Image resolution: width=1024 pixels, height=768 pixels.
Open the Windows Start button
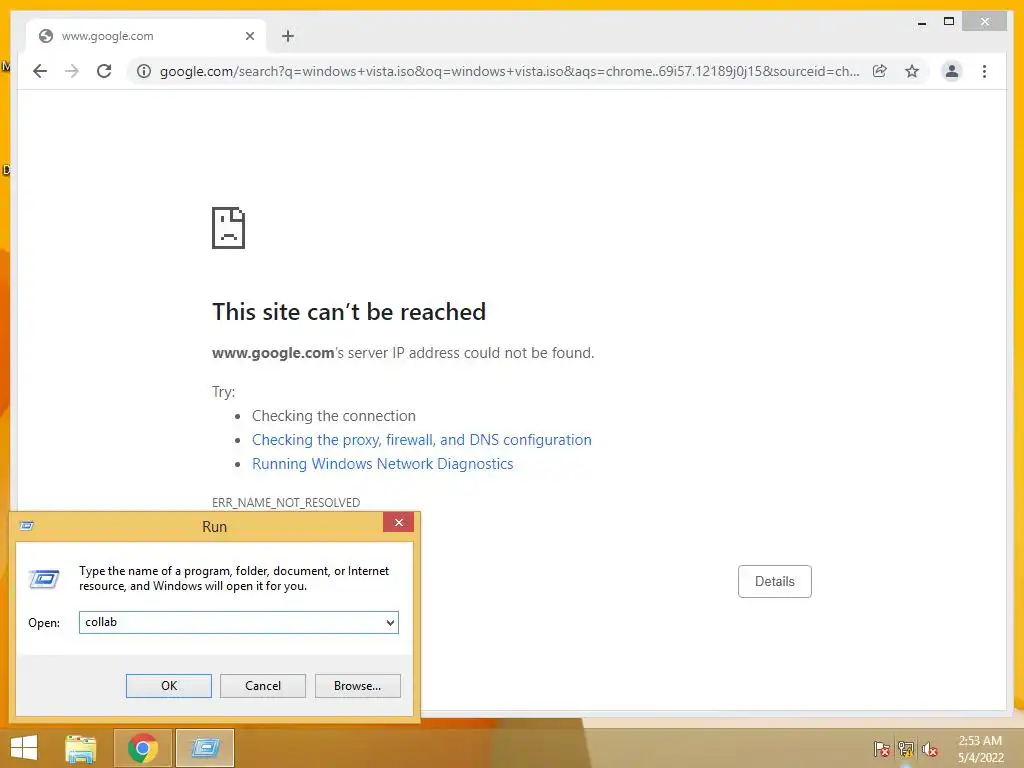[x=24, y=748]
